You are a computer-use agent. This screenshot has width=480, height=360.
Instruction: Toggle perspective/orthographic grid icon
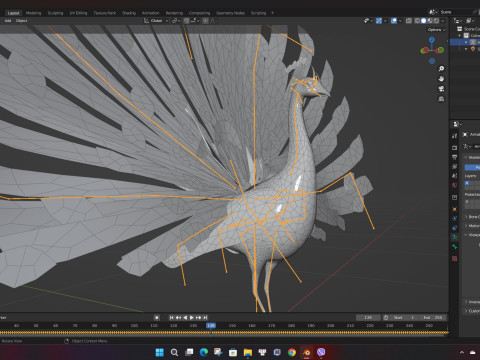[x=441, y=99]
